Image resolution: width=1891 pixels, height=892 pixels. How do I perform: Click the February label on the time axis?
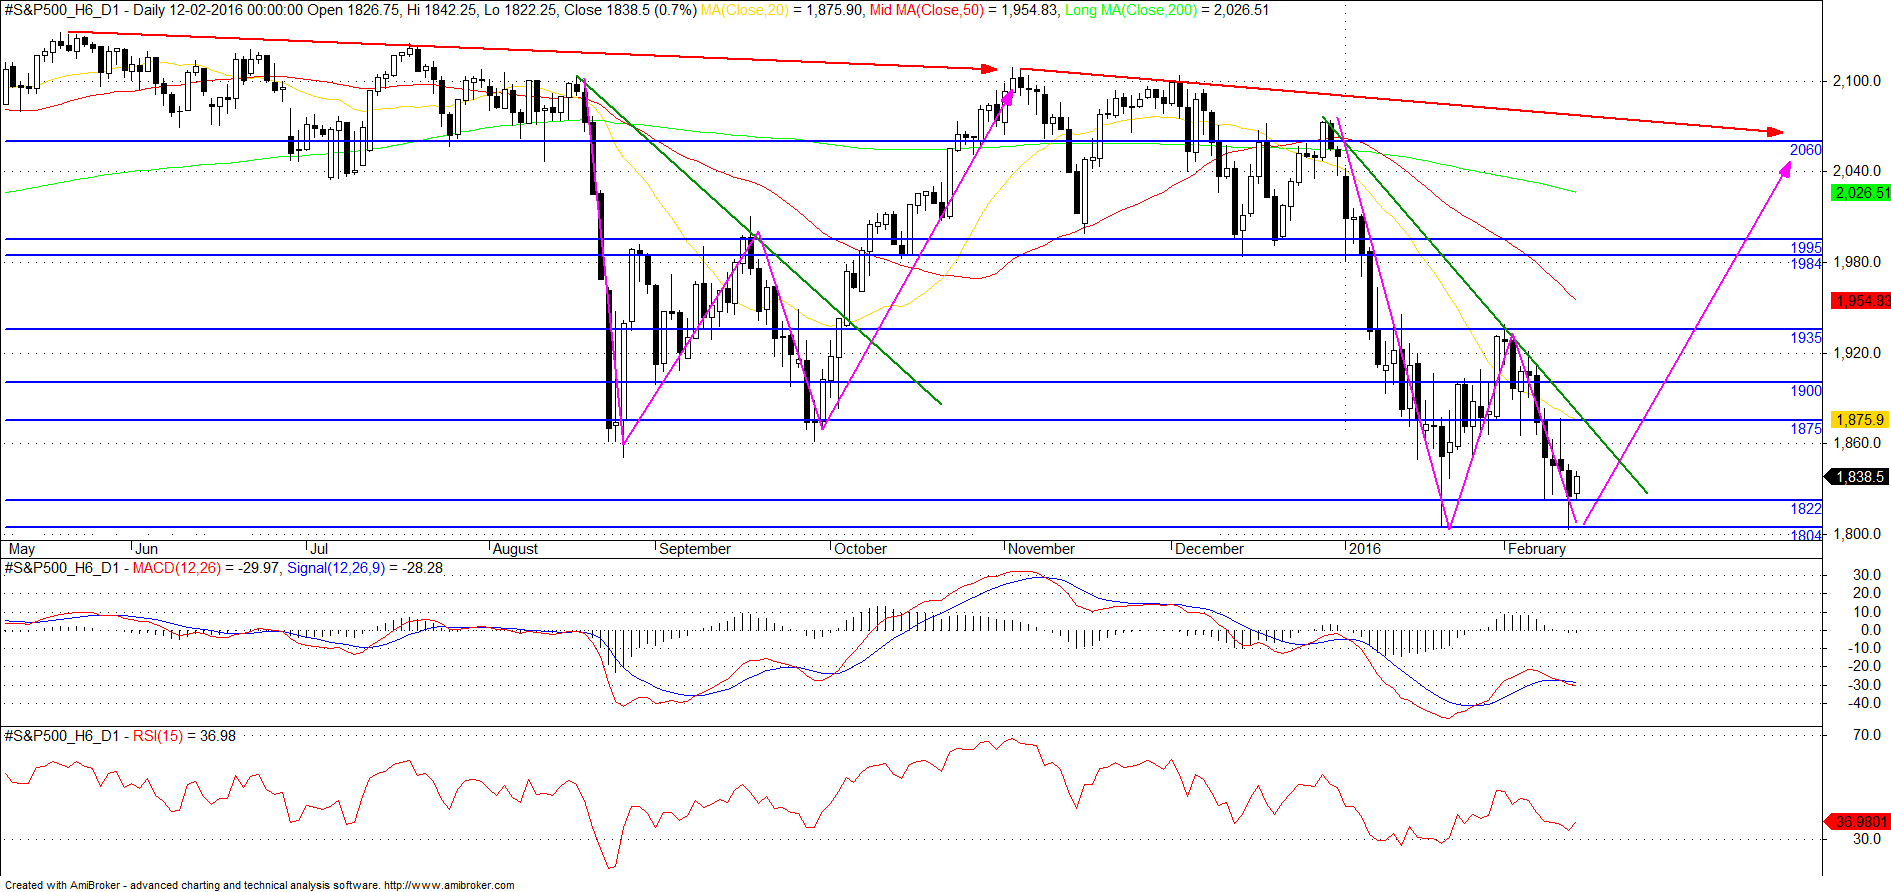pyautogui.click(x=1537, y=549)
